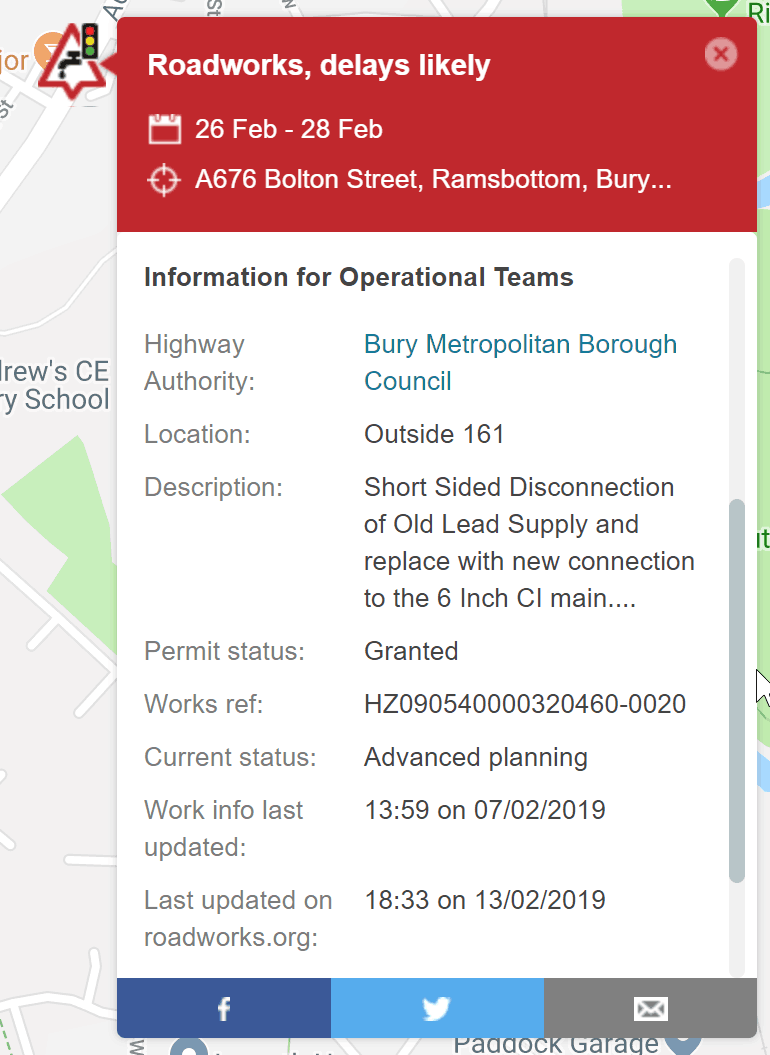Share roadworks on Twitter
This screenshot has width=770, height=1055.
click(x=437, y=1008)
